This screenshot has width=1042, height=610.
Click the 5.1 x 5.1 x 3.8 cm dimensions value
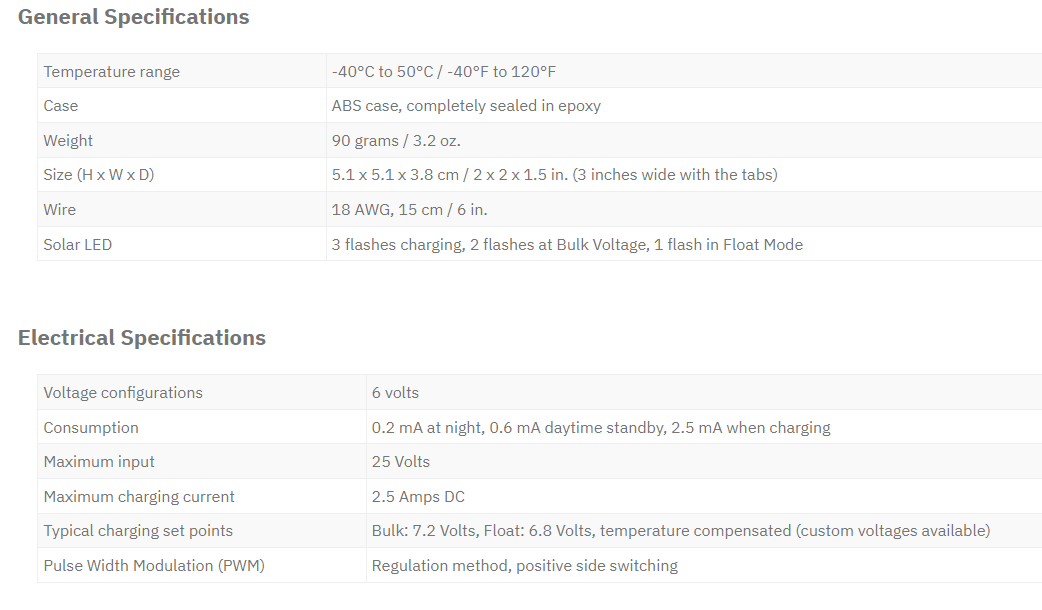point(555,175)
